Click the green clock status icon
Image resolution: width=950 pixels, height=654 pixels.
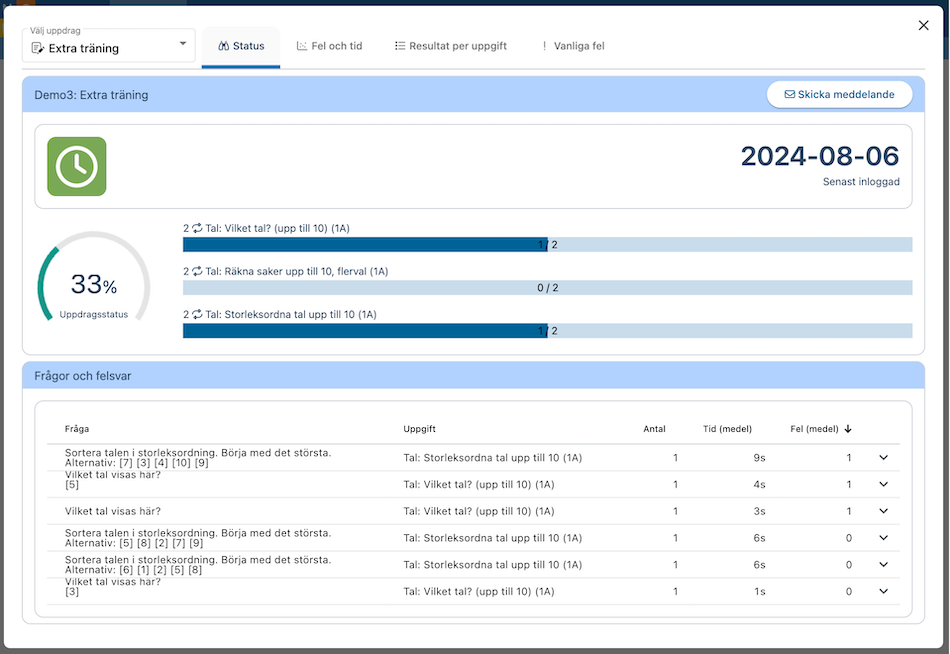tap(77, 166)
